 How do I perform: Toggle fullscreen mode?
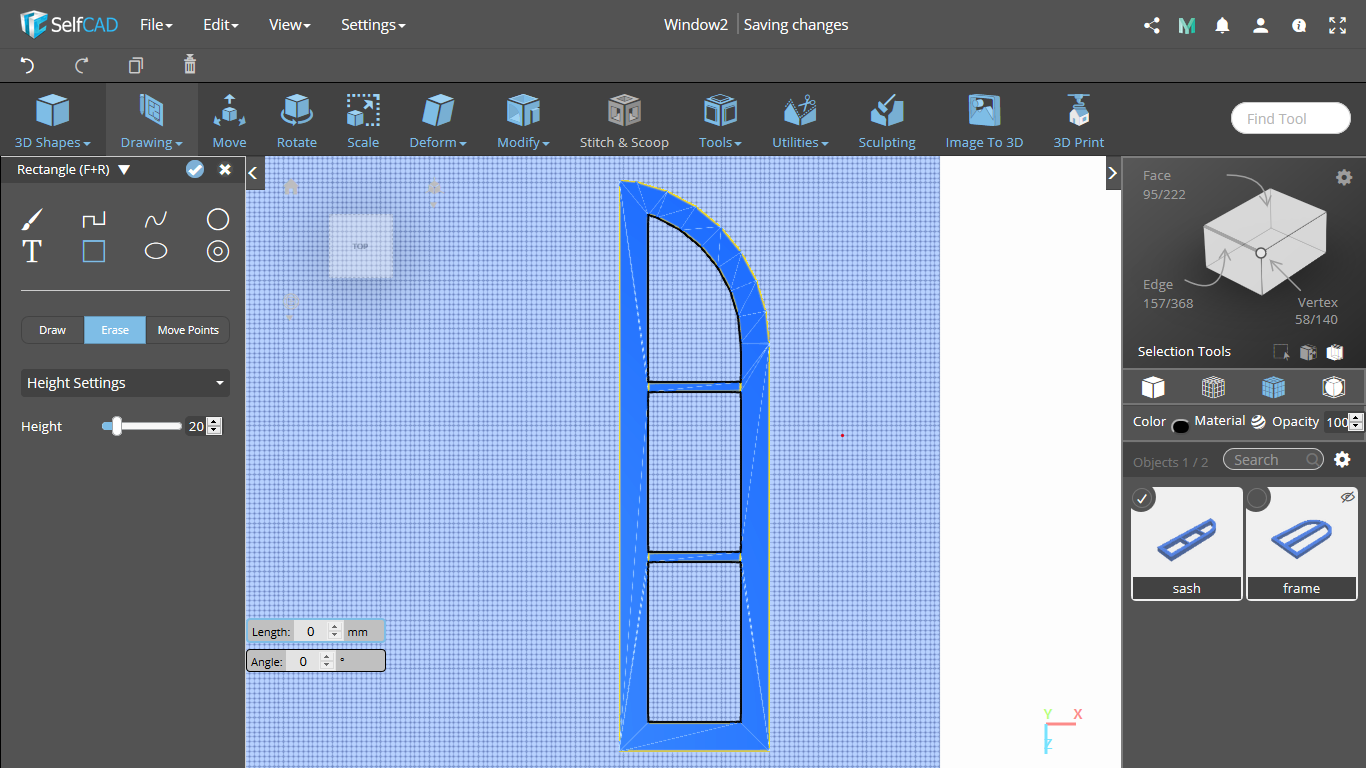pyautogui.click(x=1338, y=26)
